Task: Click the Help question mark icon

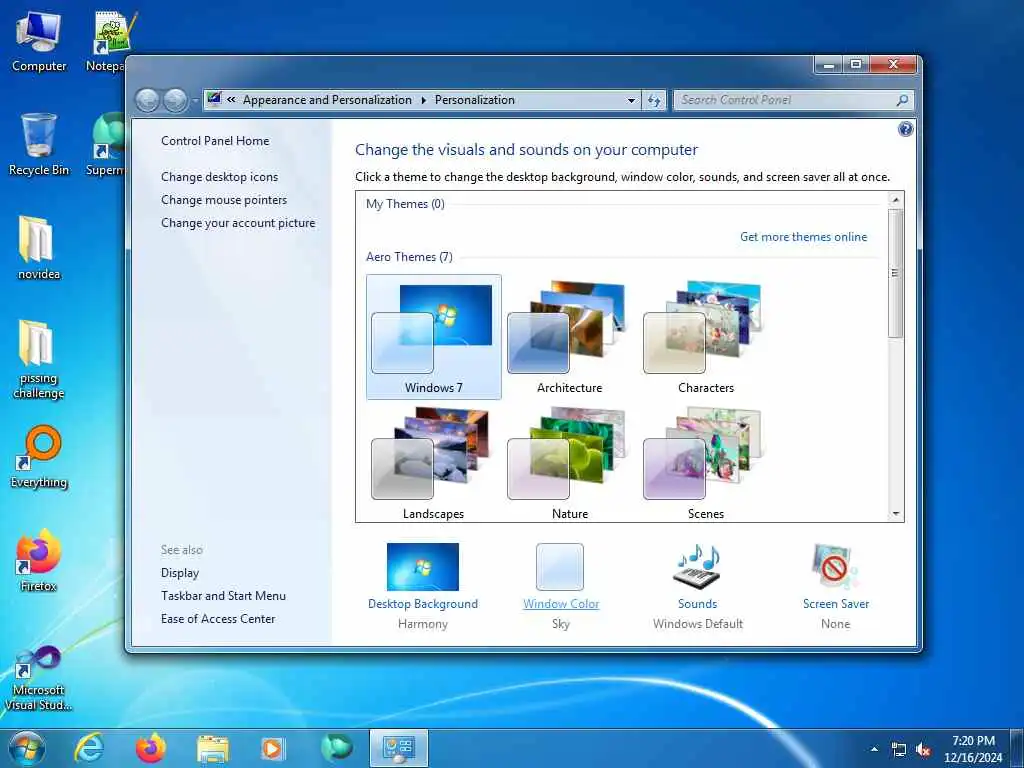Action: click(905, 129)
